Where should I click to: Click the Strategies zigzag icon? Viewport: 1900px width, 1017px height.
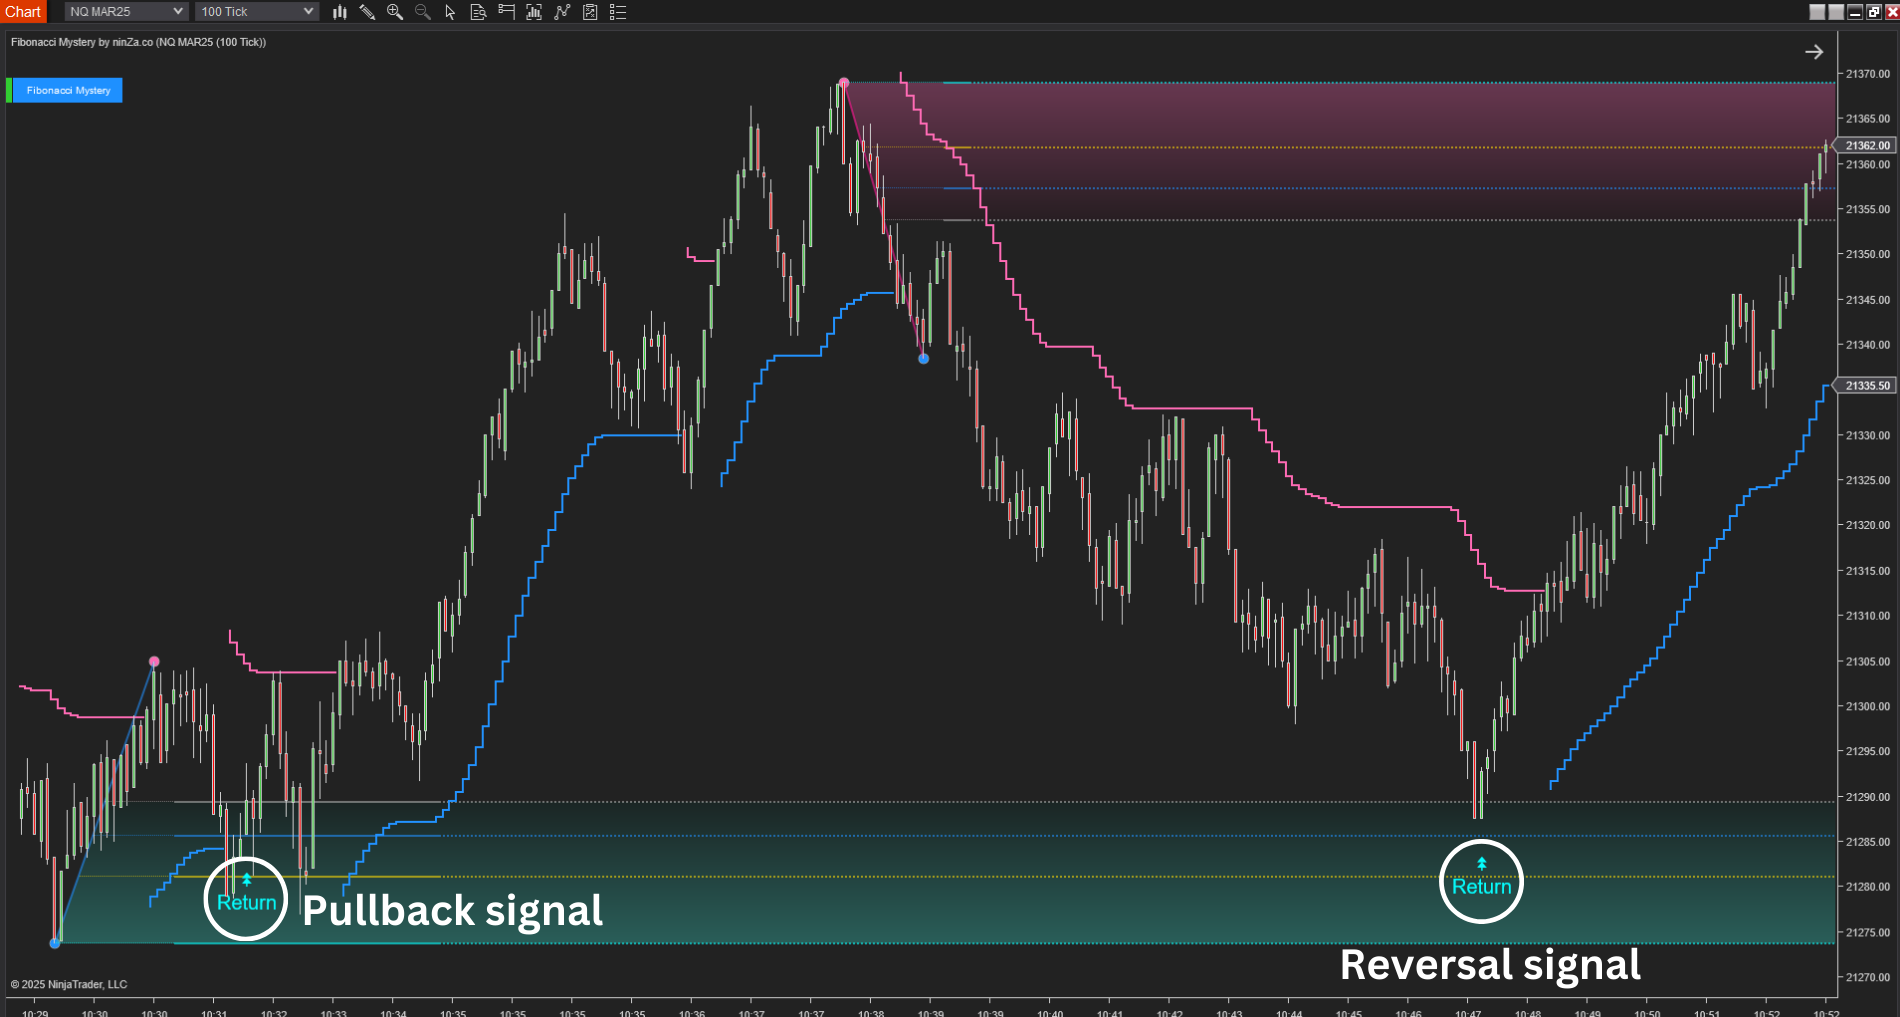click(x=562, y=12)
